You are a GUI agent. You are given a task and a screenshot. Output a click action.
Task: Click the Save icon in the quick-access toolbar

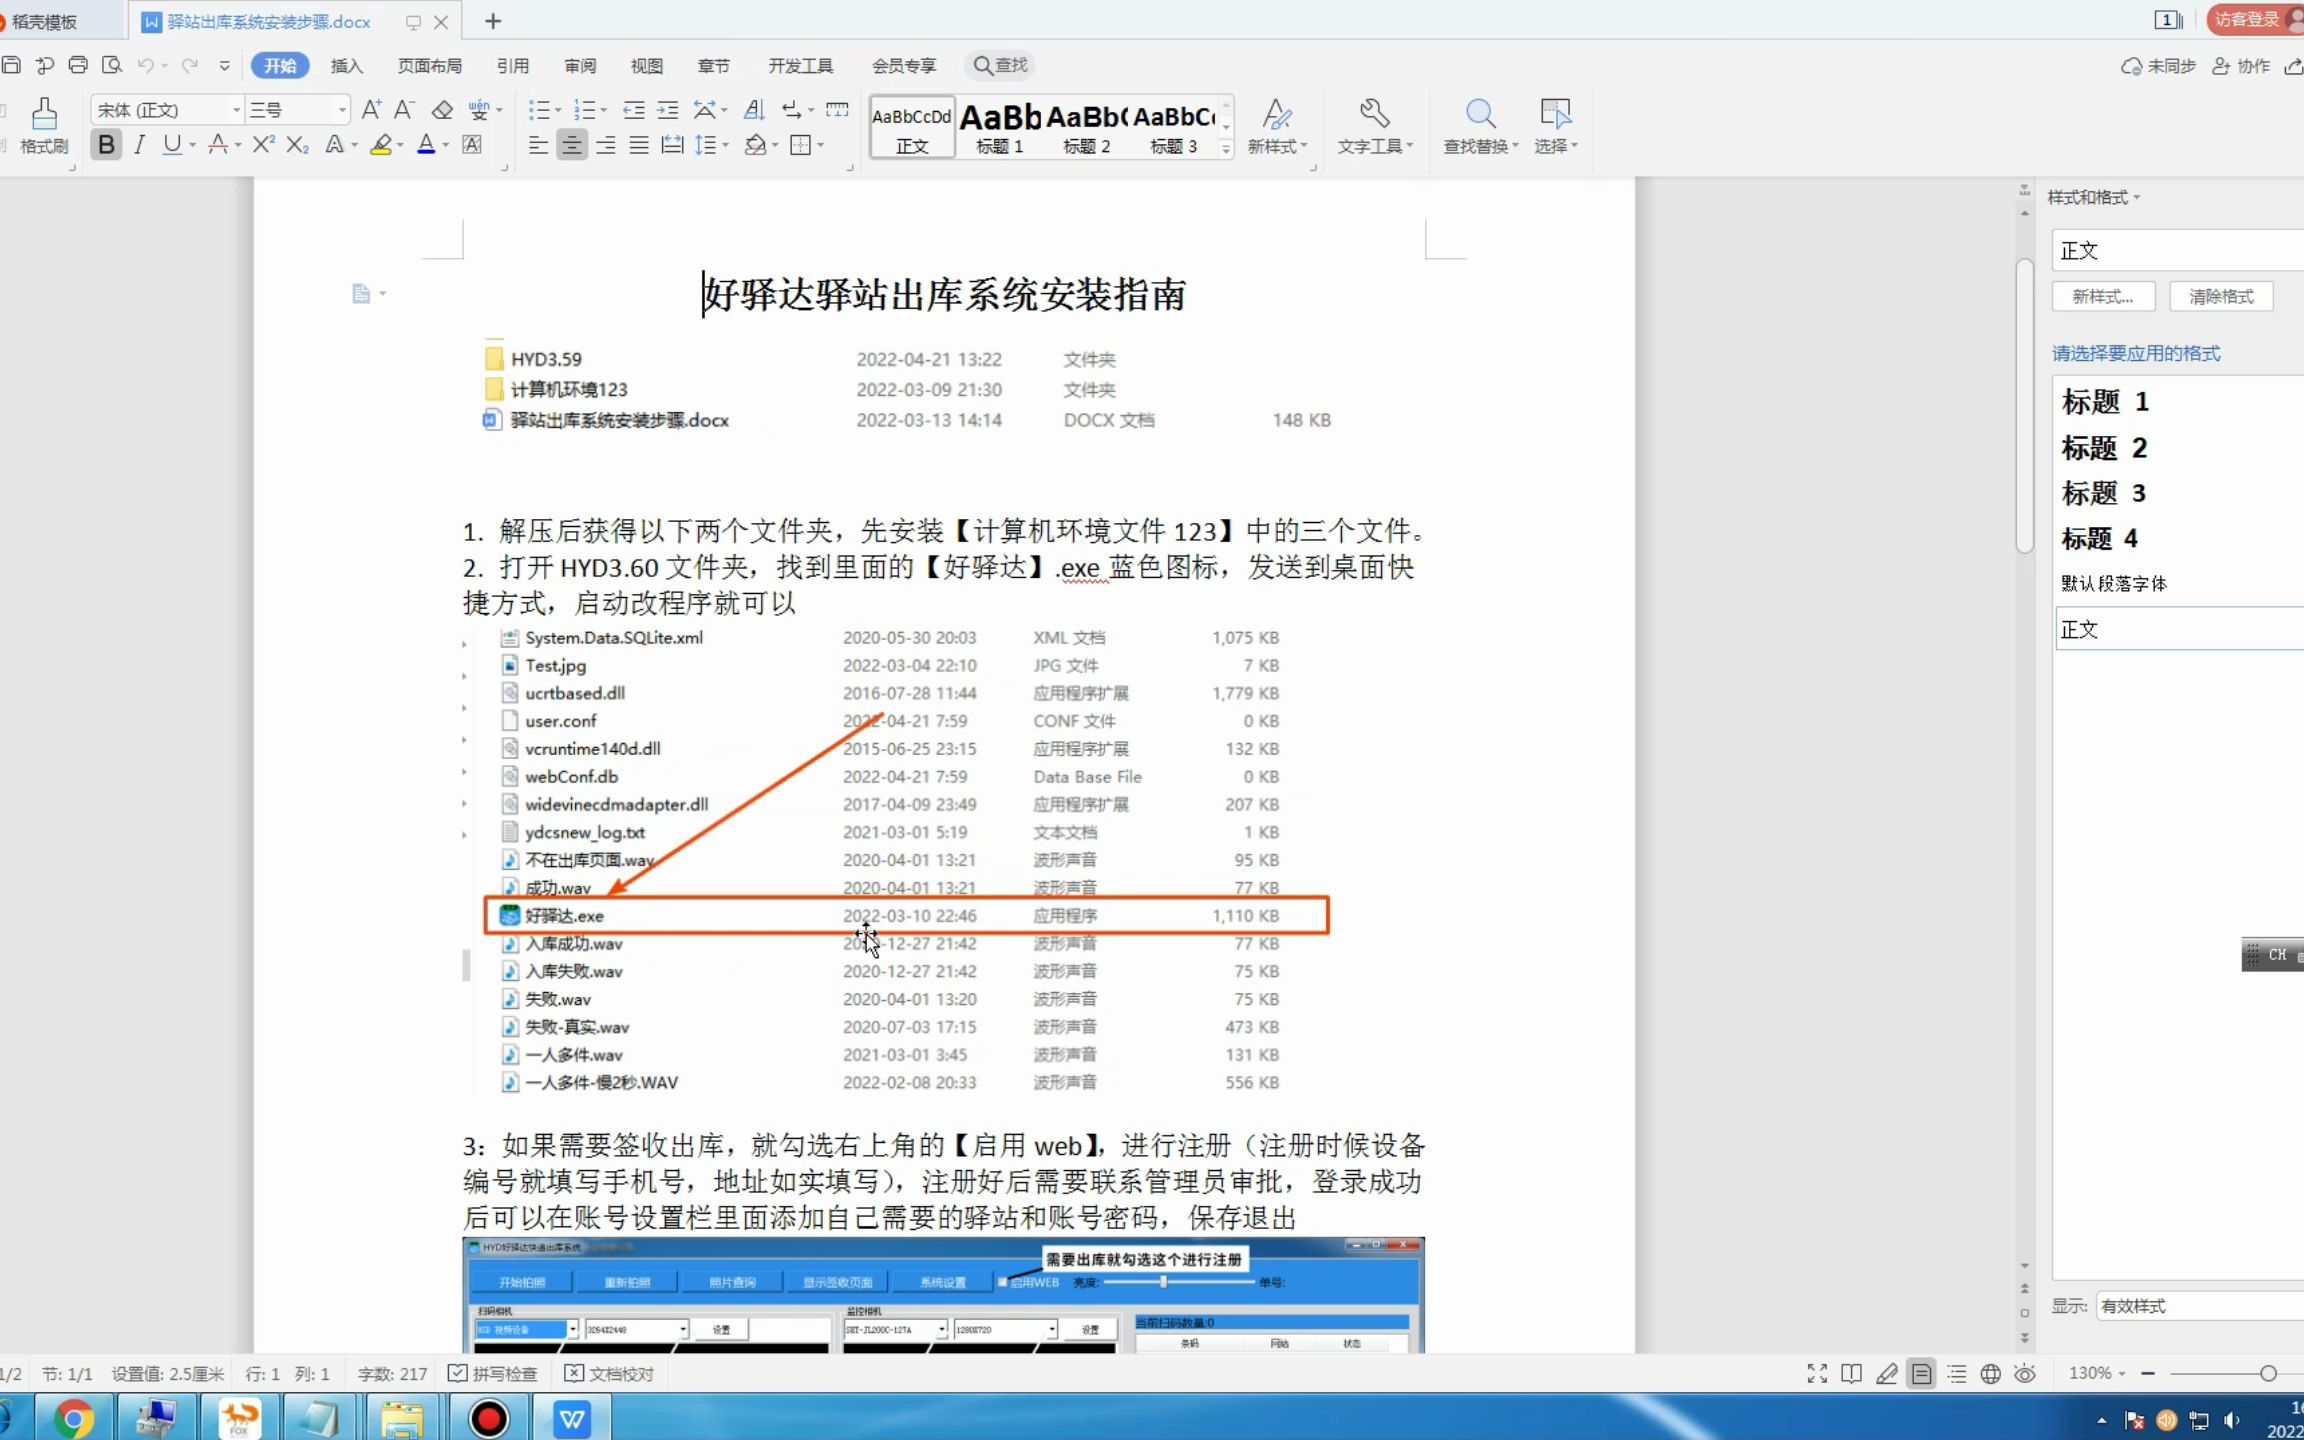click(11, 65)
